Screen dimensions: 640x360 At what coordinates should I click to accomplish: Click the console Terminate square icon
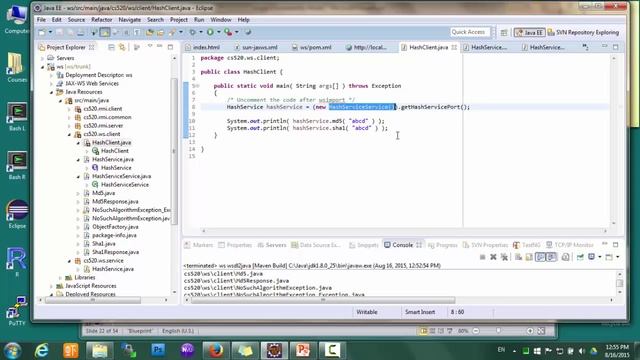coord(482,257)
